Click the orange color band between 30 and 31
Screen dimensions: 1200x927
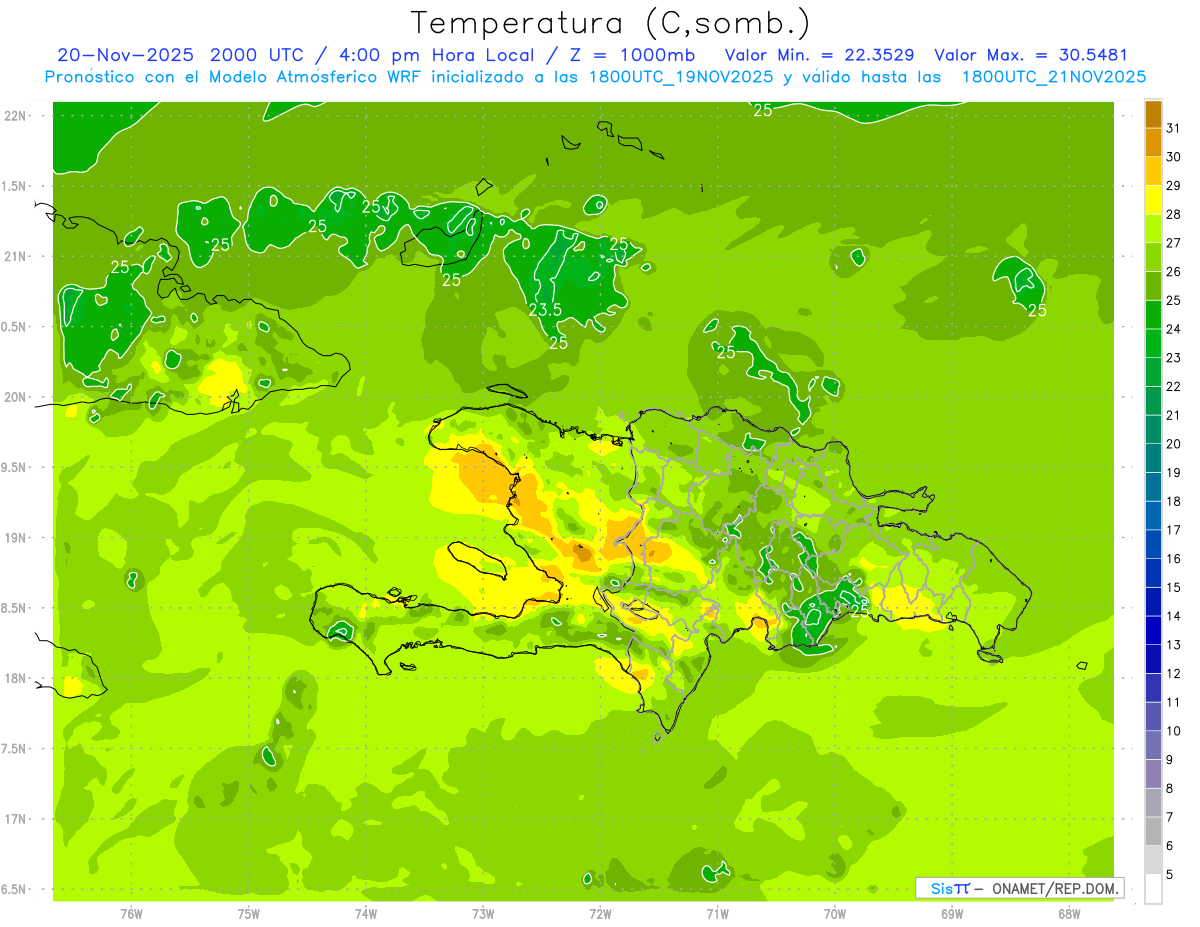(1153, 143)
